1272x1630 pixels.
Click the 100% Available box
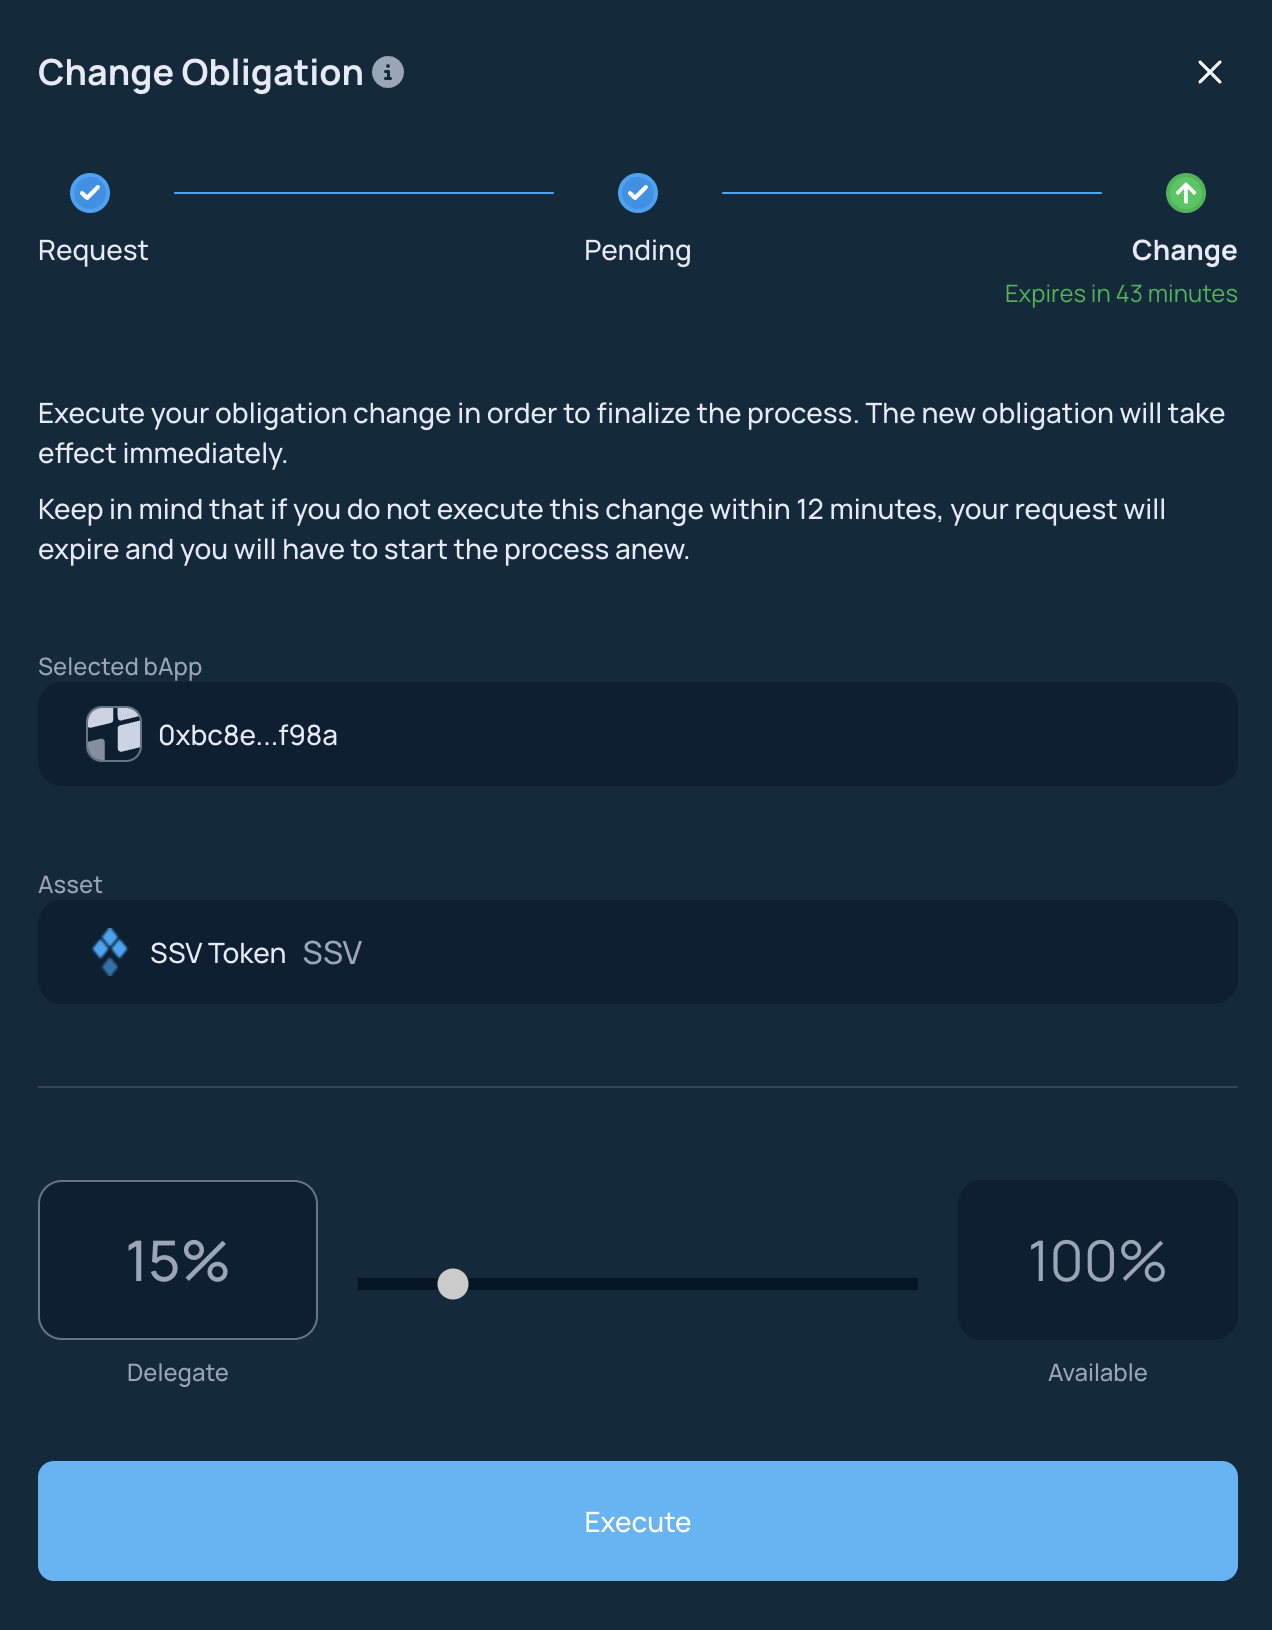tap(1098, 1260)
